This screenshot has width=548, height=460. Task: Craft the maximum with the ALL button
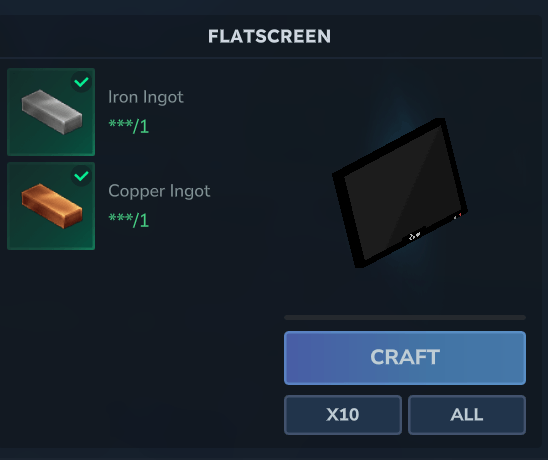click(467, 415)
